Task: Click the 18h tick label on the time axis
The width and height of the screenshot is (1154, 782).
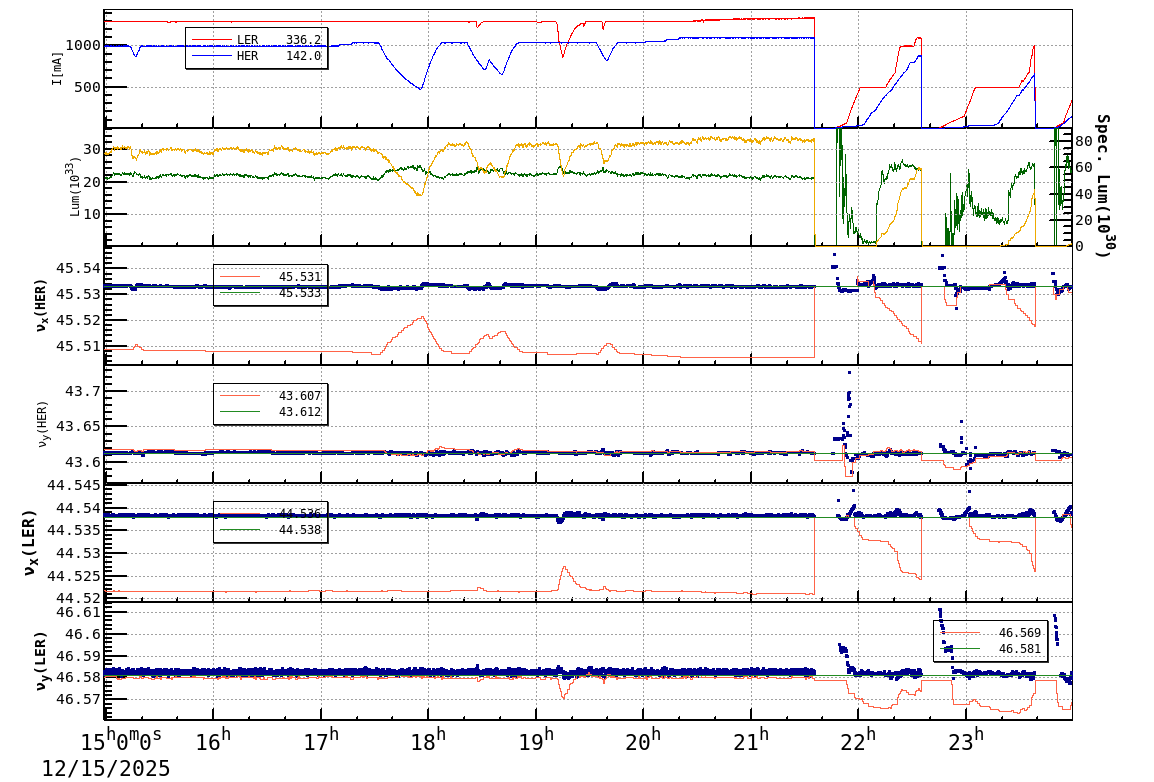Action: [430, 738]
